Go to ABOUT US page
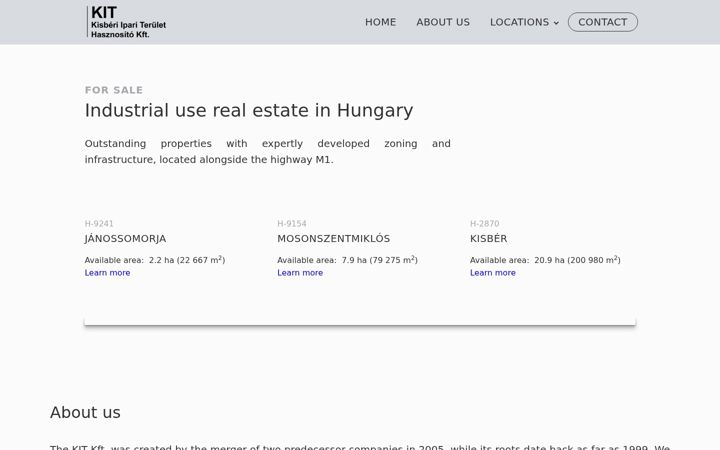Screen dimensions: 720x450 (x=443, y=22)
